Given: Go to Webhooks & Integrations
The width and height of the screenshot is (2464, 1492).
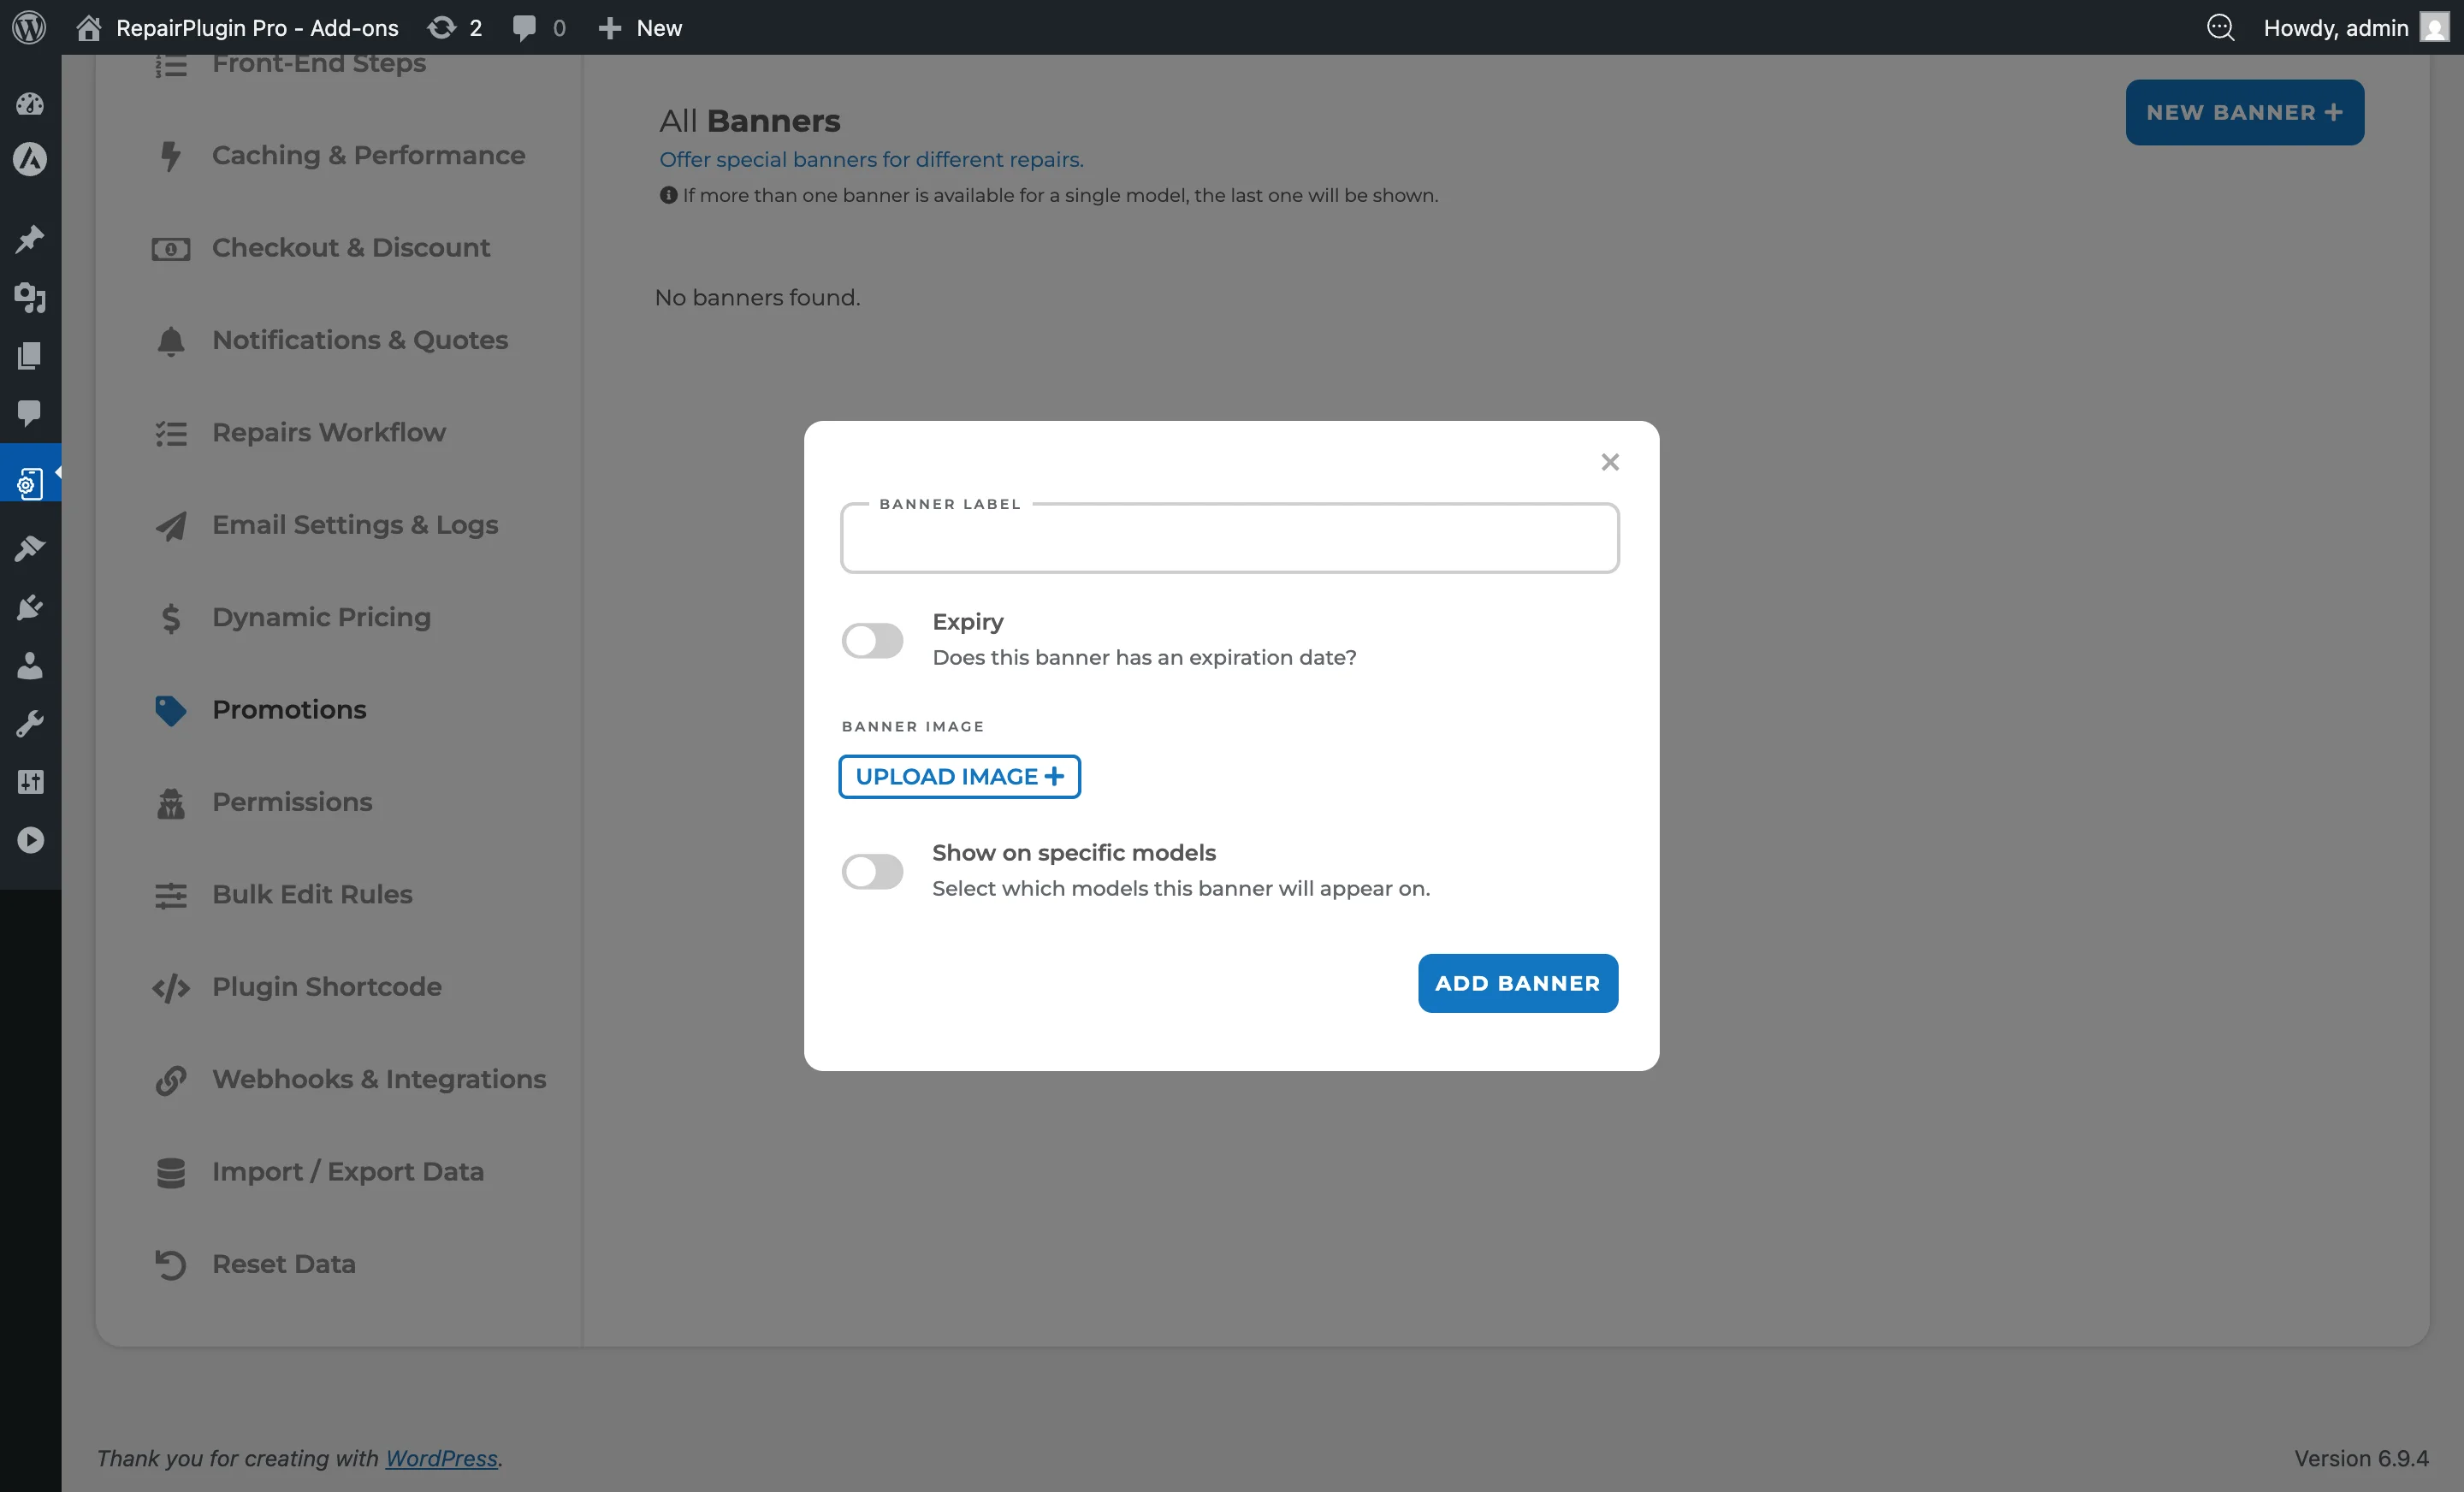Looking at the screenshot, I should coord(379,1079).
